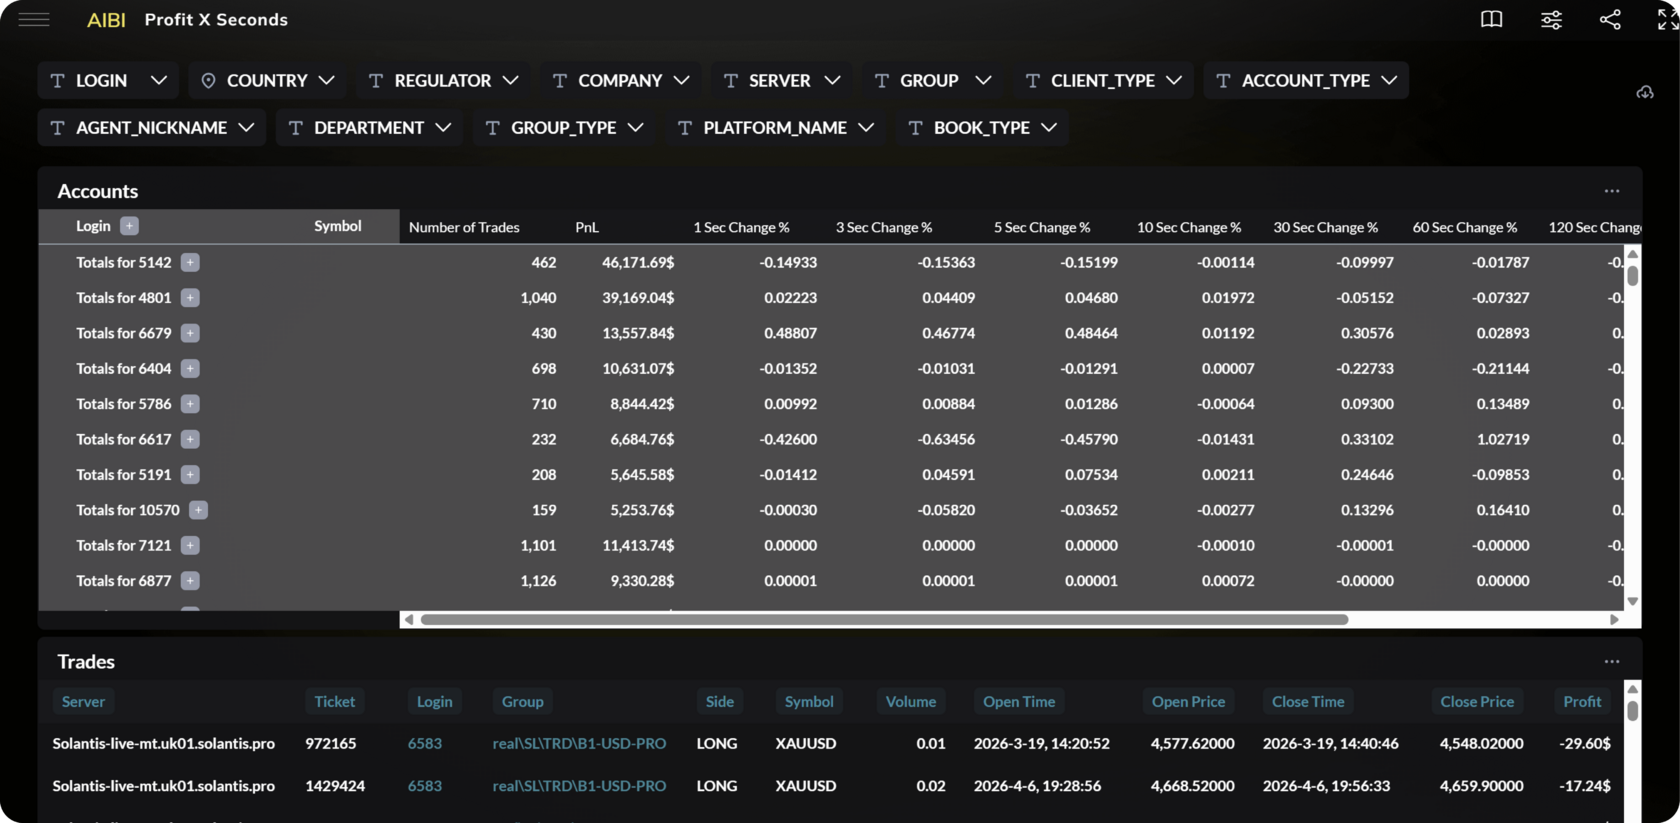
Task: Open the REGULATOR filter dropdown
Action: pos(443,80)
